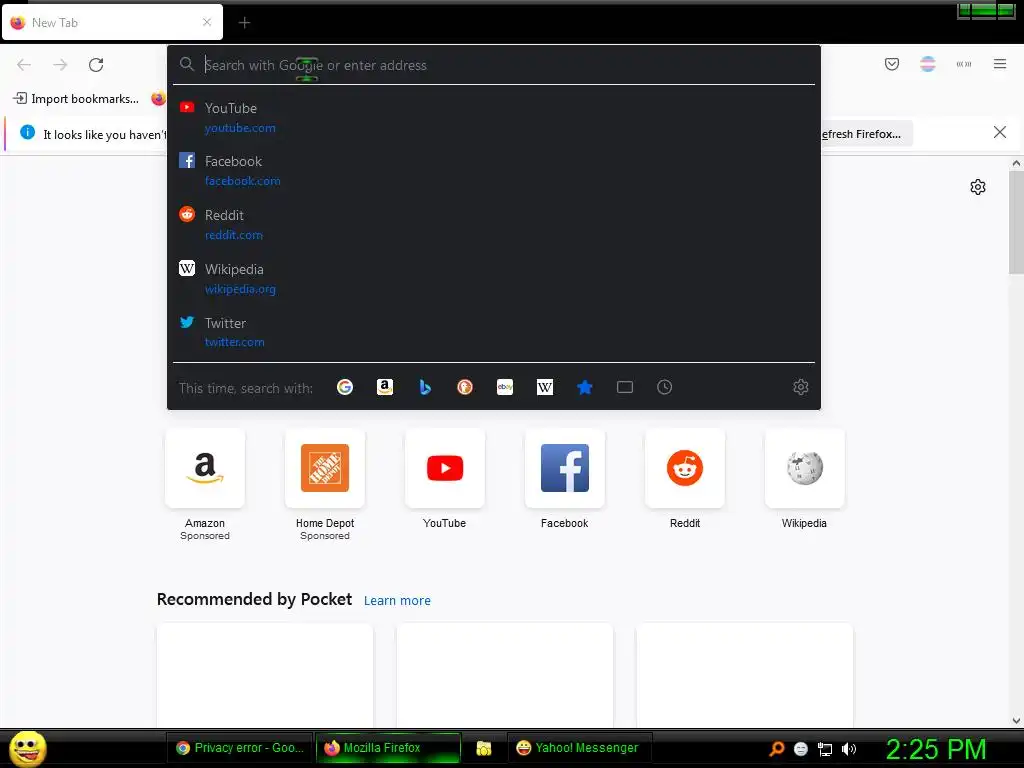This screenshot has width=1024, height=768.
Task: Click the network tray icon
Action: [x=825, y=749]
